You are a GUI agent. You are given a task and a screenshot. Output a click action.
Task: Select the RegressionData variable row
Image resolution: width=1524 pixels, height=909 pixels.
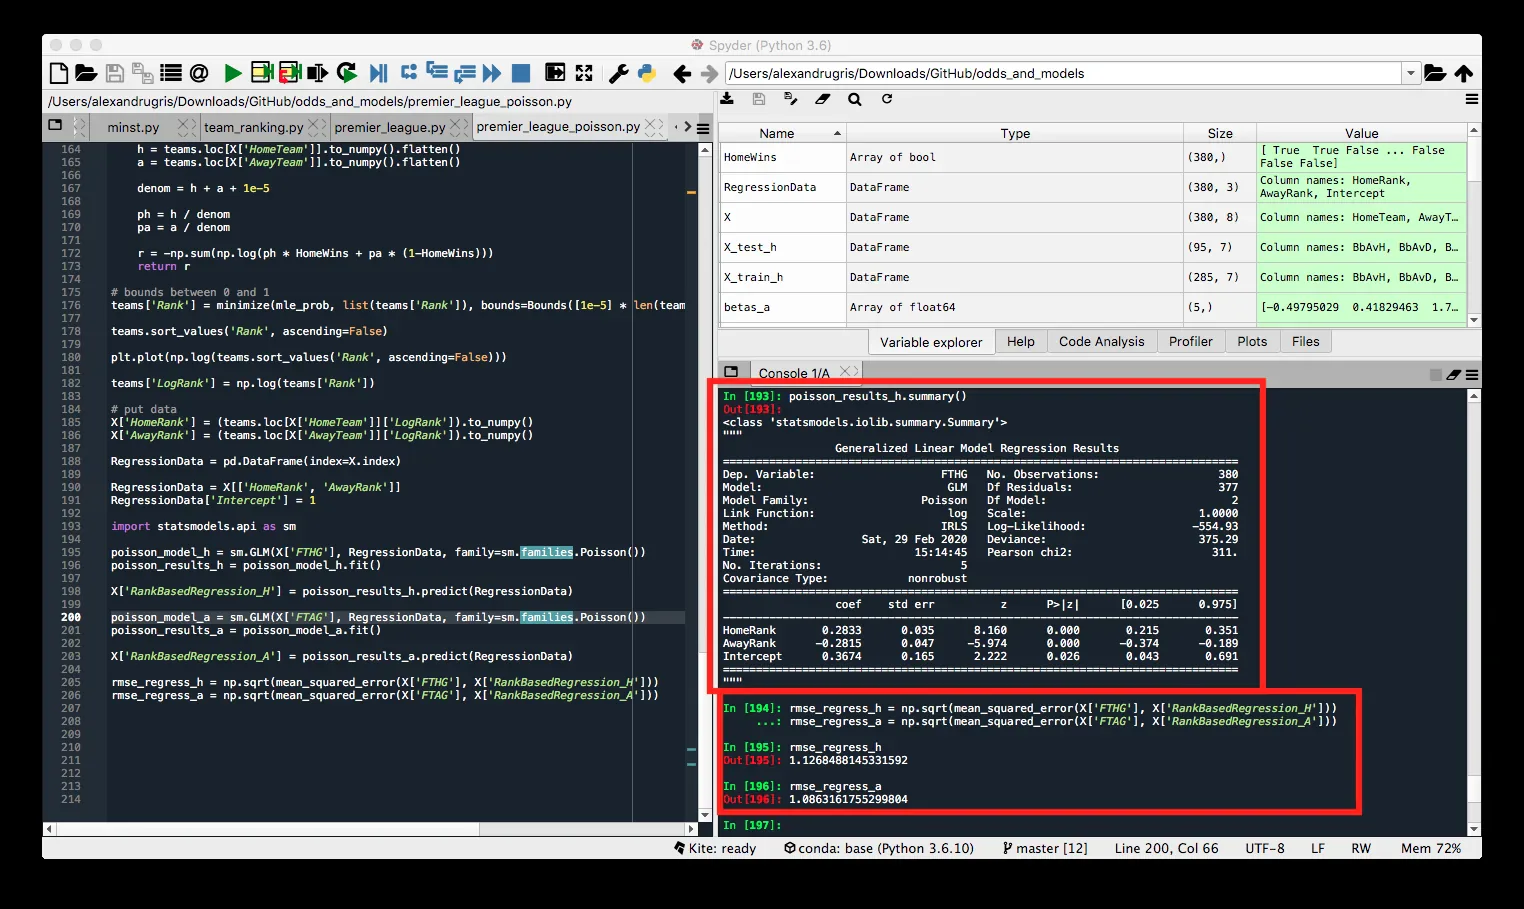1093,187
